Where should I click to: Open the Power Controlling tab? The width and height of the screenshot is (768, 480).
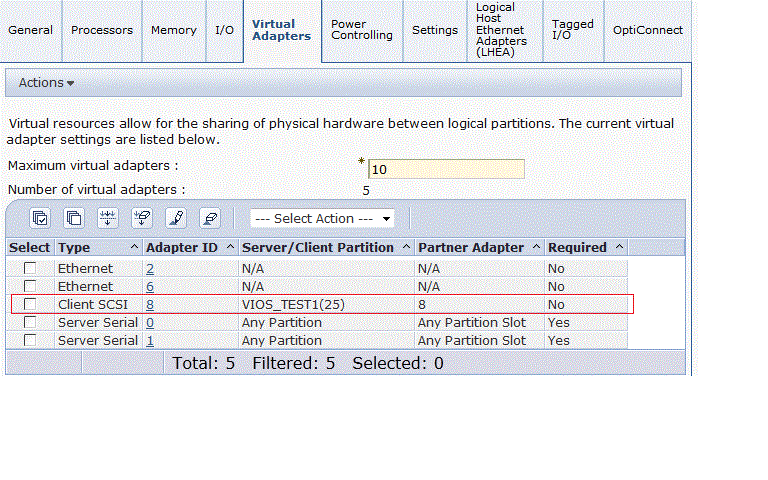[x=362, y=30]
